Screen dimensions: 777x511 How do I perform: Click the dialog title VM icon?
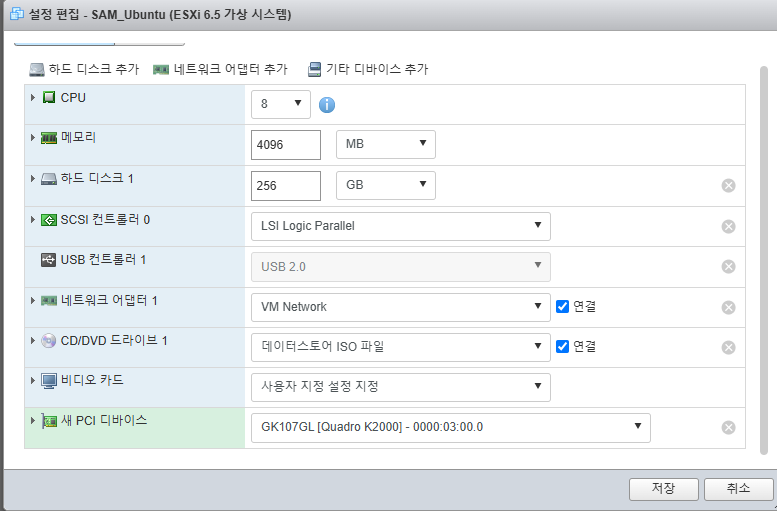coord(17,14)
